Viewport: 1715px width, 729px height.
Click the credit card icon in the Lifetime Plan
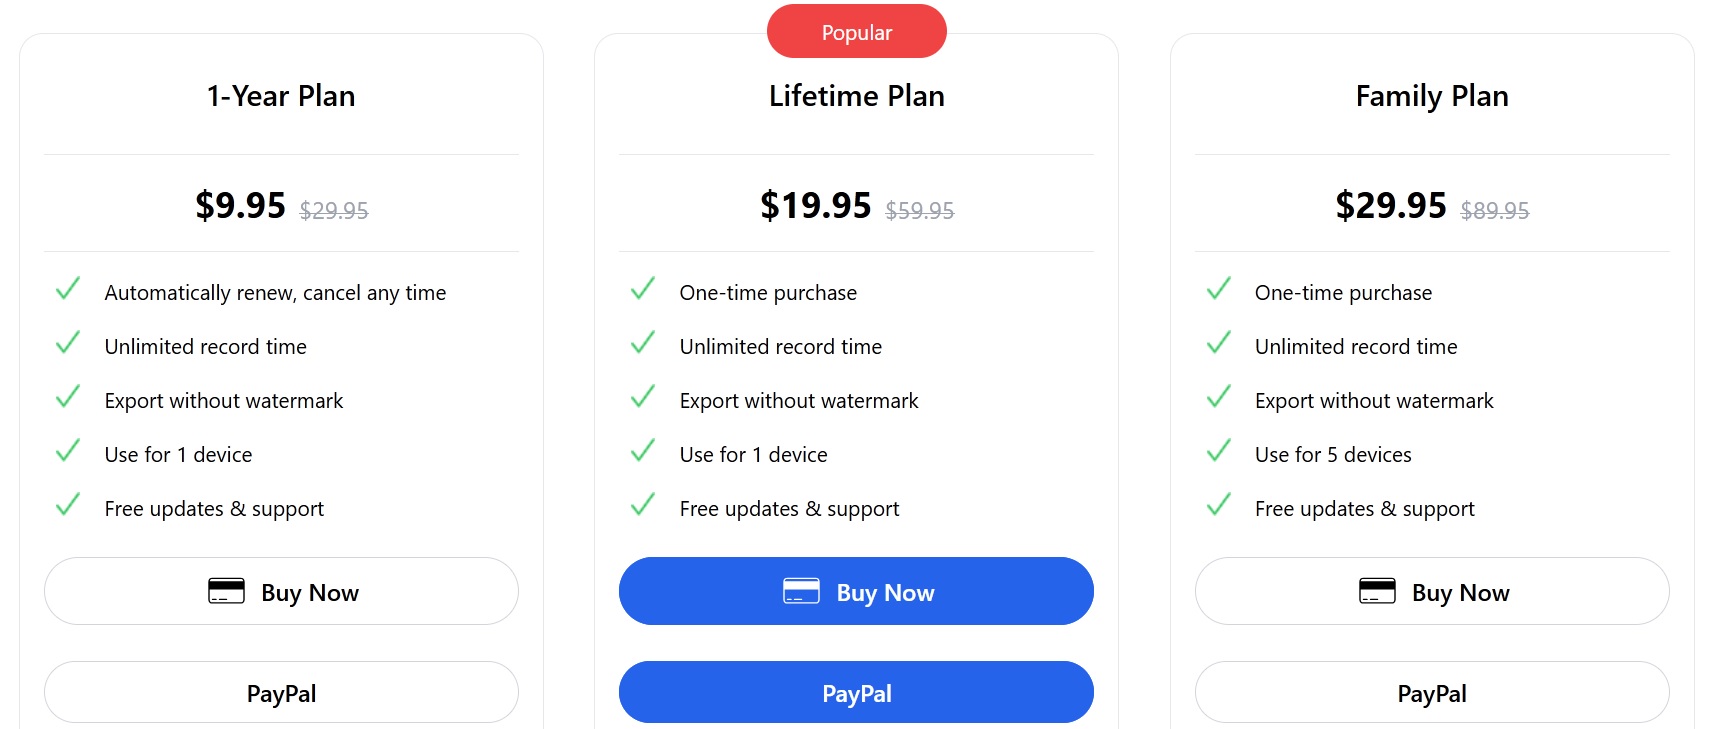tap(801, 591)
